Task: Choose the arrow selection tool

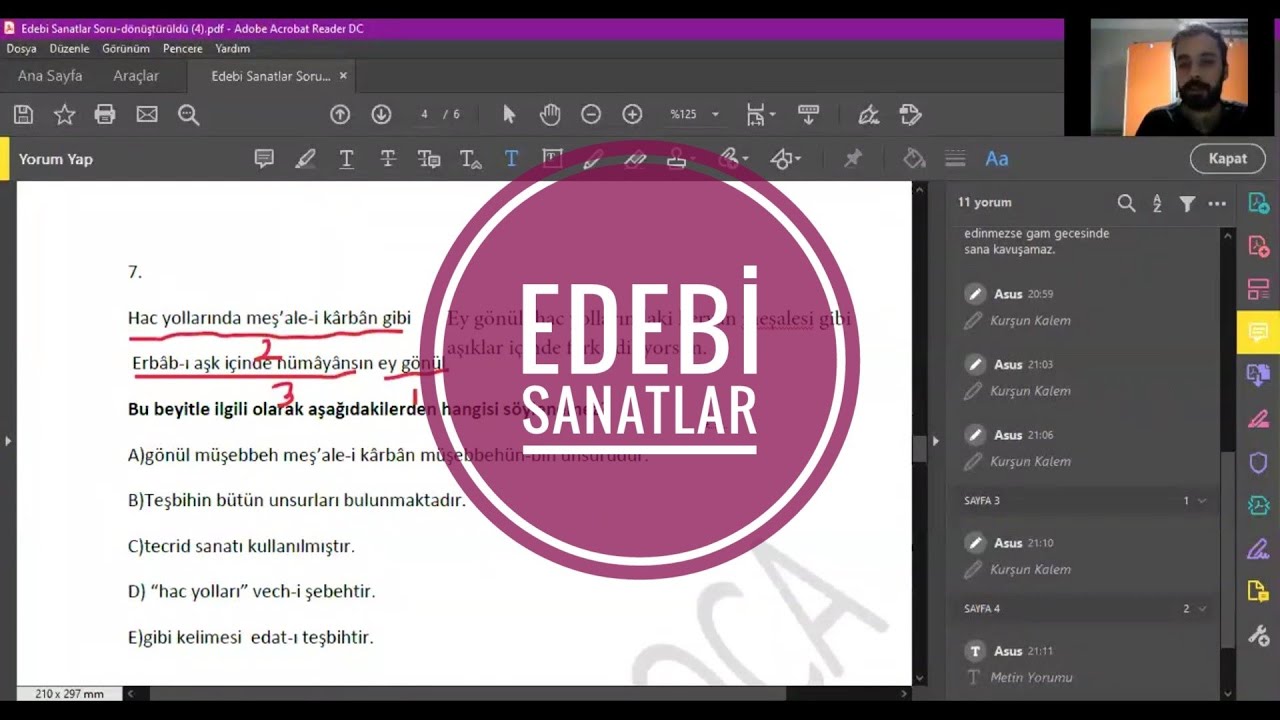Action: click(509, 115)
